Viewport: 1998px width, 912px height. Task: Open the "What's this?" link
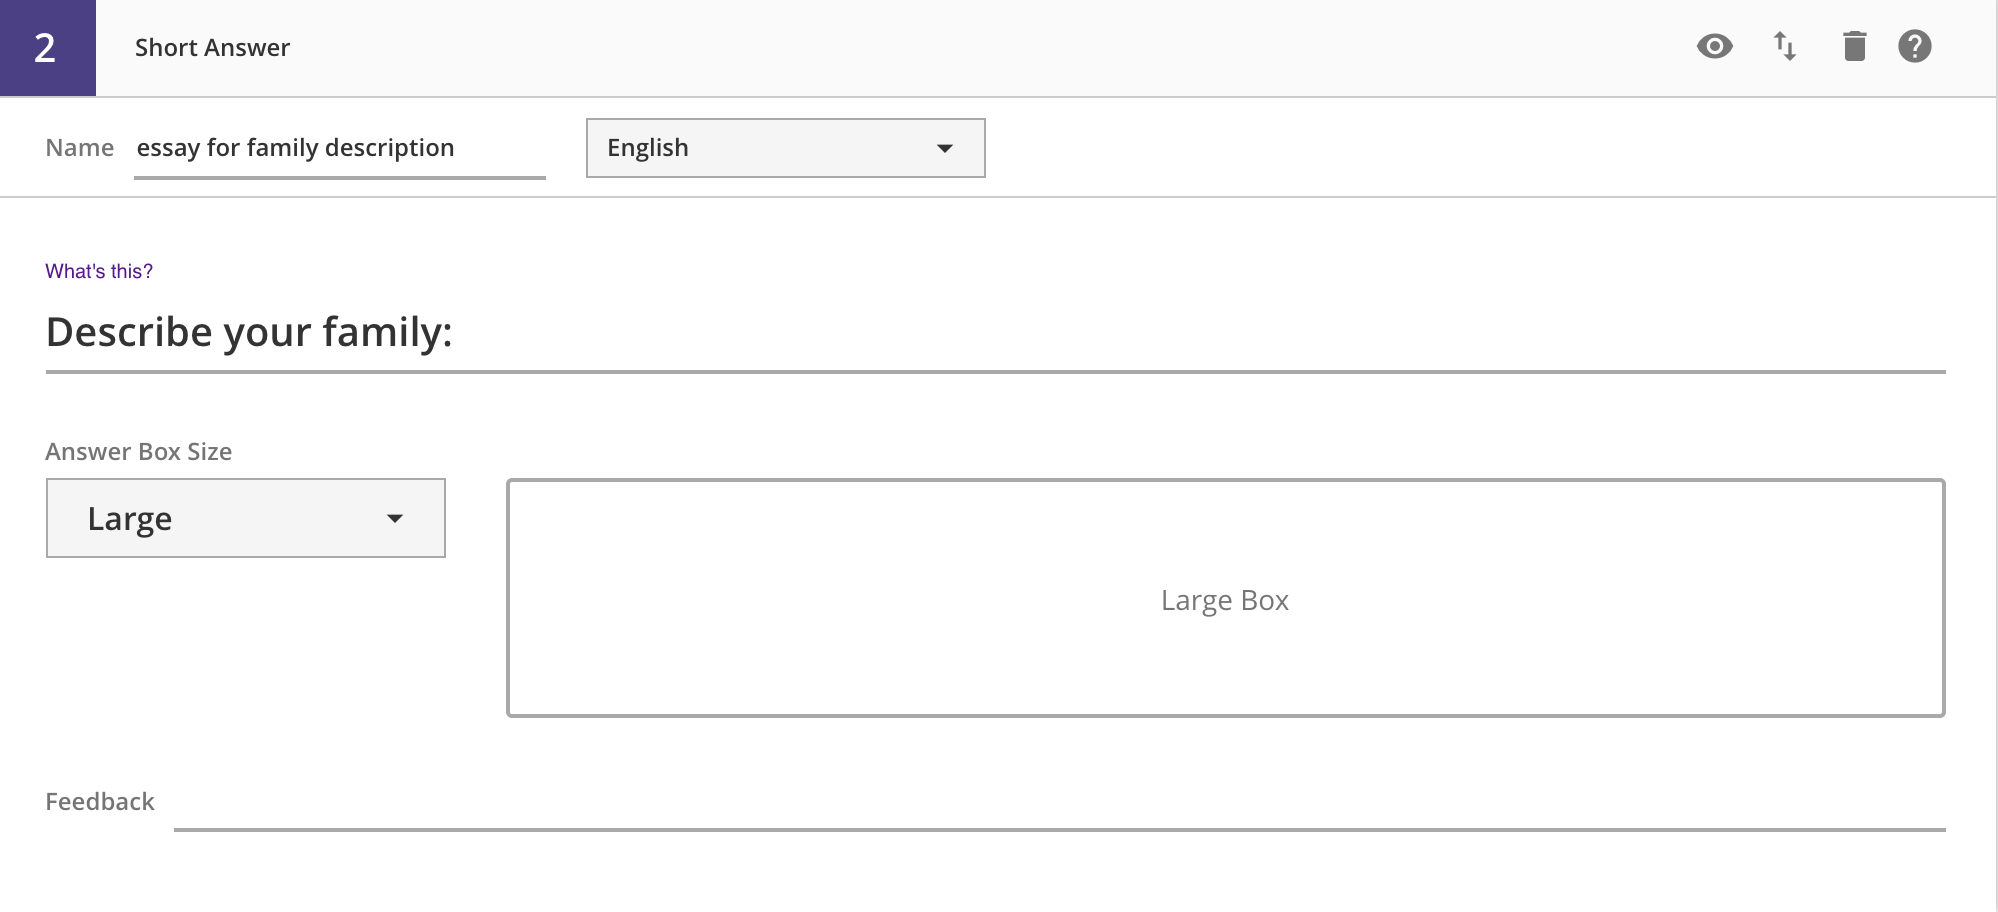(99, 271)
